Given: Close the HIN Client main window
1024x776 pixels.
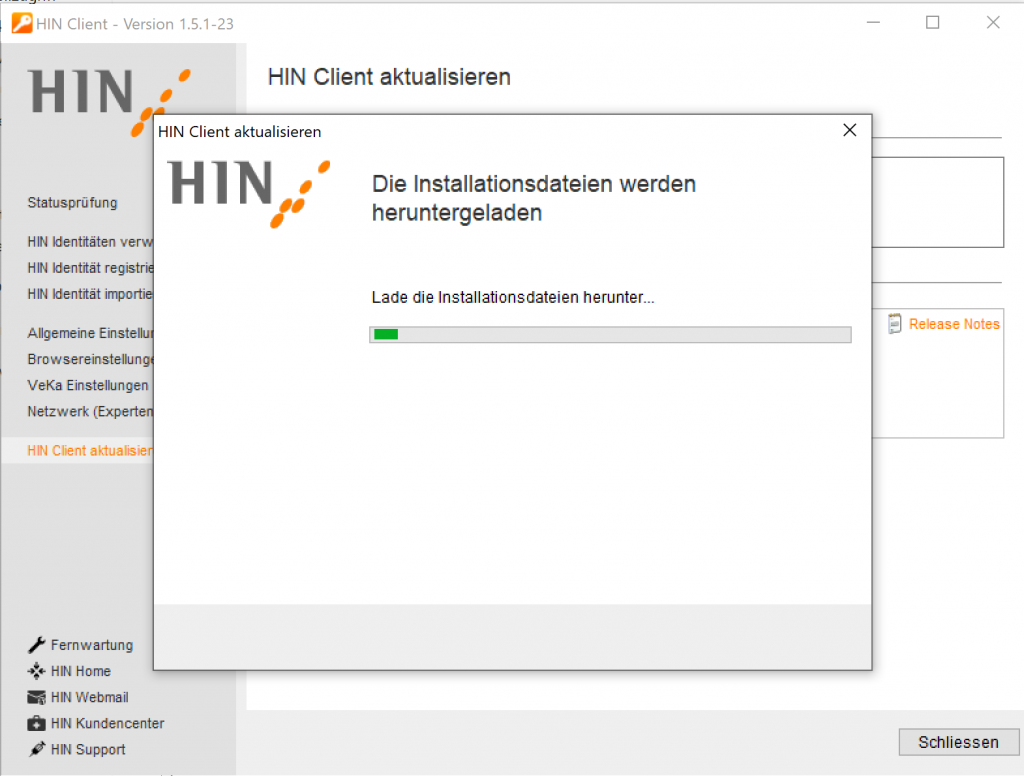Looking at the screenshot, I should click(x=993, y=23).
